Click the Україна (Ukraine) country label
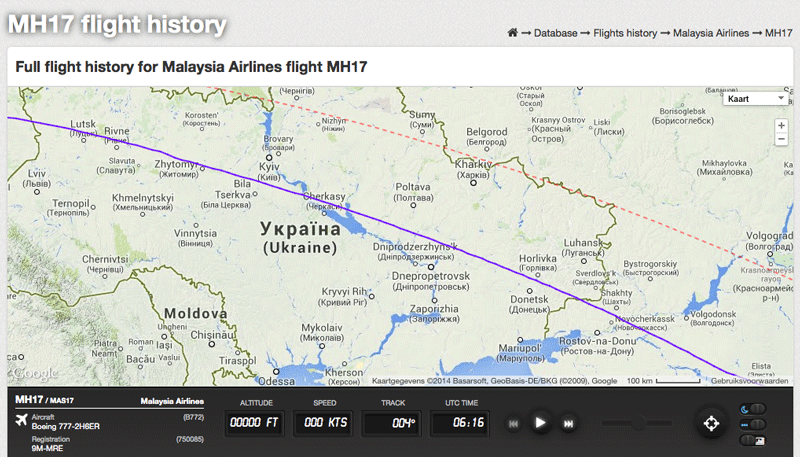800x457 pixels. click(x=301, y=238)
